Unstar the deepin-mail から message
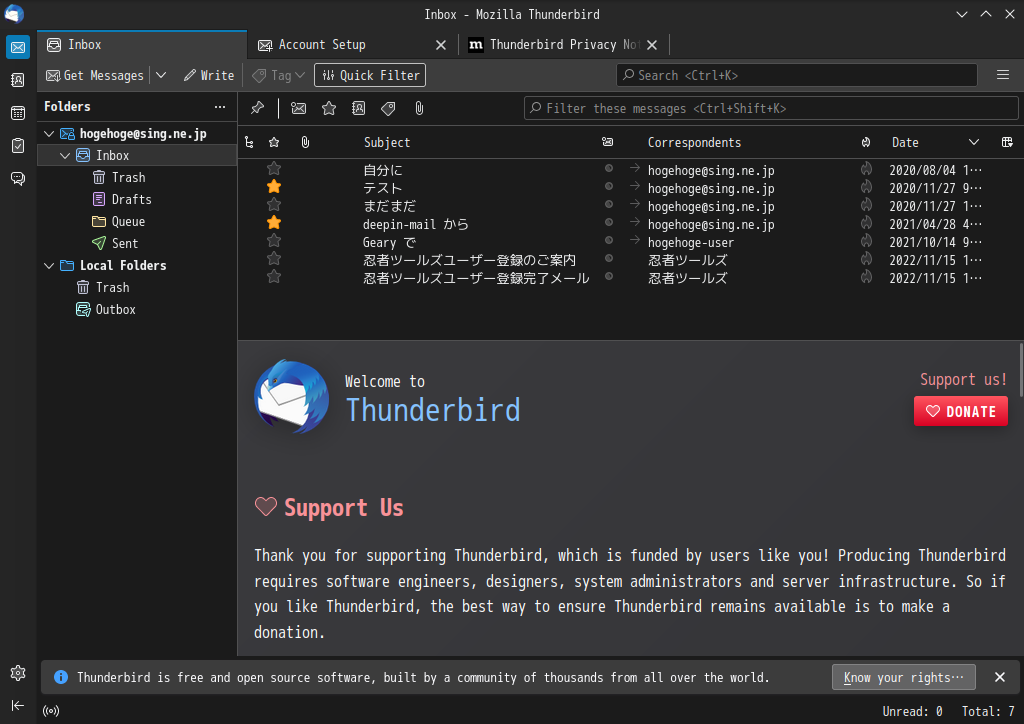 tap(274, 223)
